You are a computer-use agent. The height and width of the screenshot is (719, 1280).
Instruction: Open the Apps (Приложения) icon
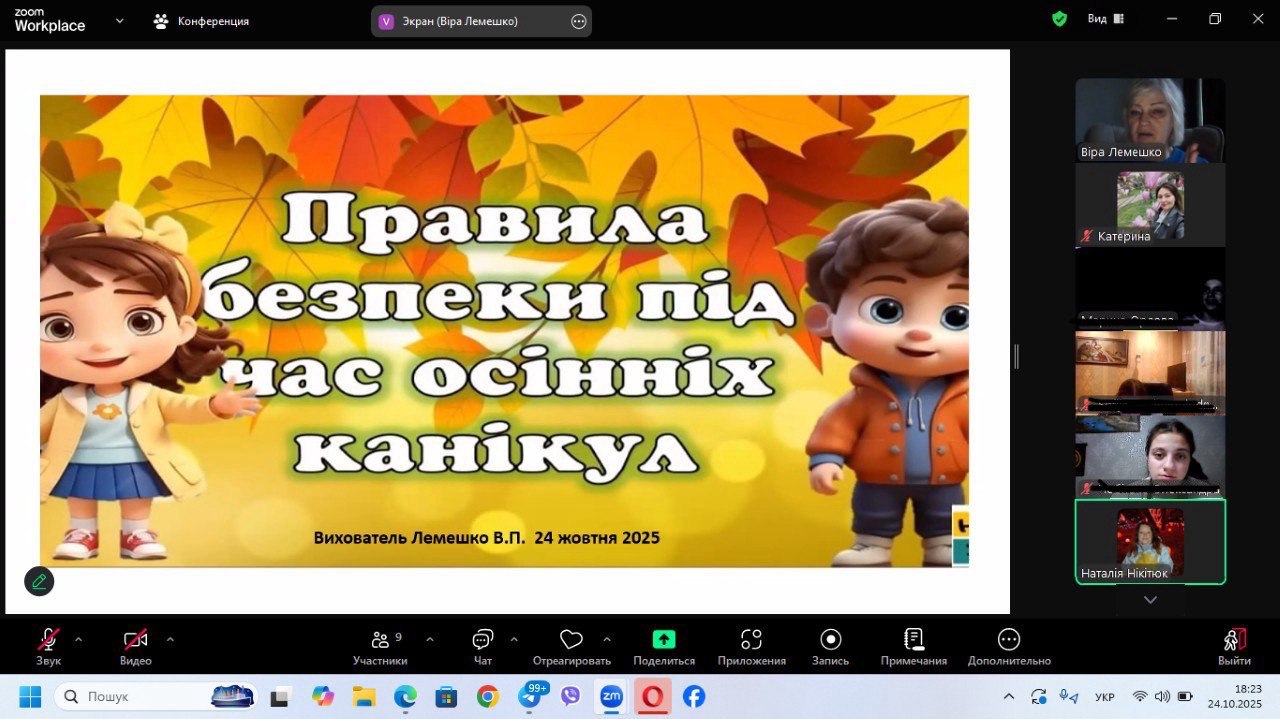tap(751, 640)
